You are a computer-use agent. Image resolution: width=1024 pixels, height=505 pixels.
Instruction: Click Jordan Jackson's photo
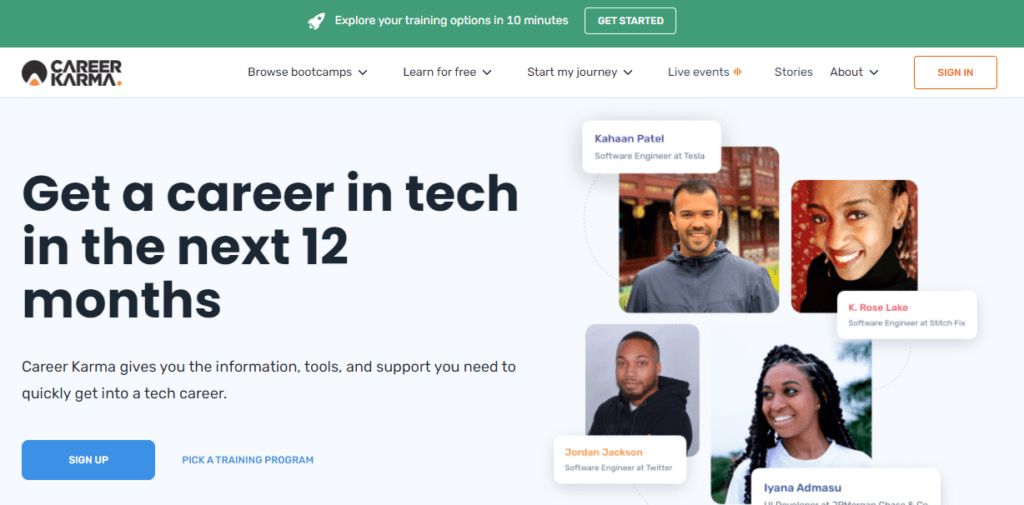tap(642, 390)
